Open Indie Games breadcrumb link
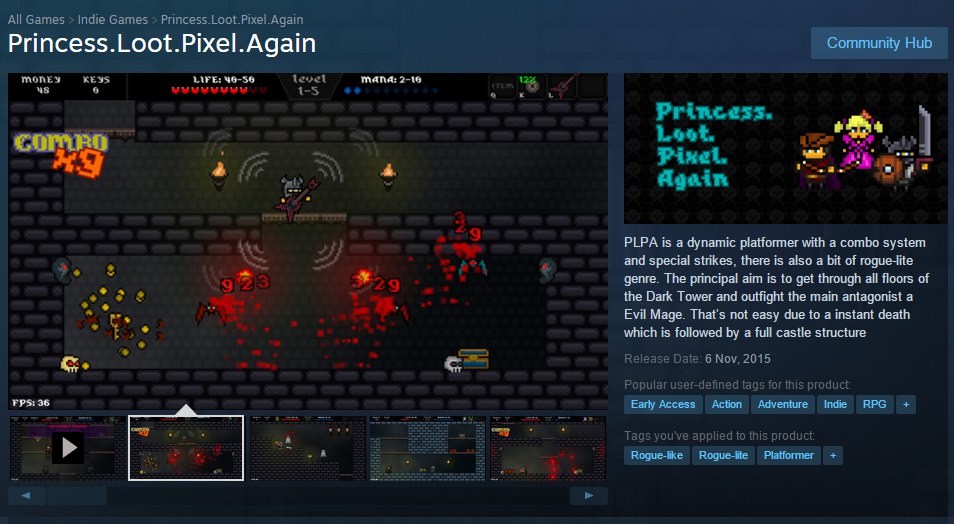954x524 pixels. [x=113, y=19]
